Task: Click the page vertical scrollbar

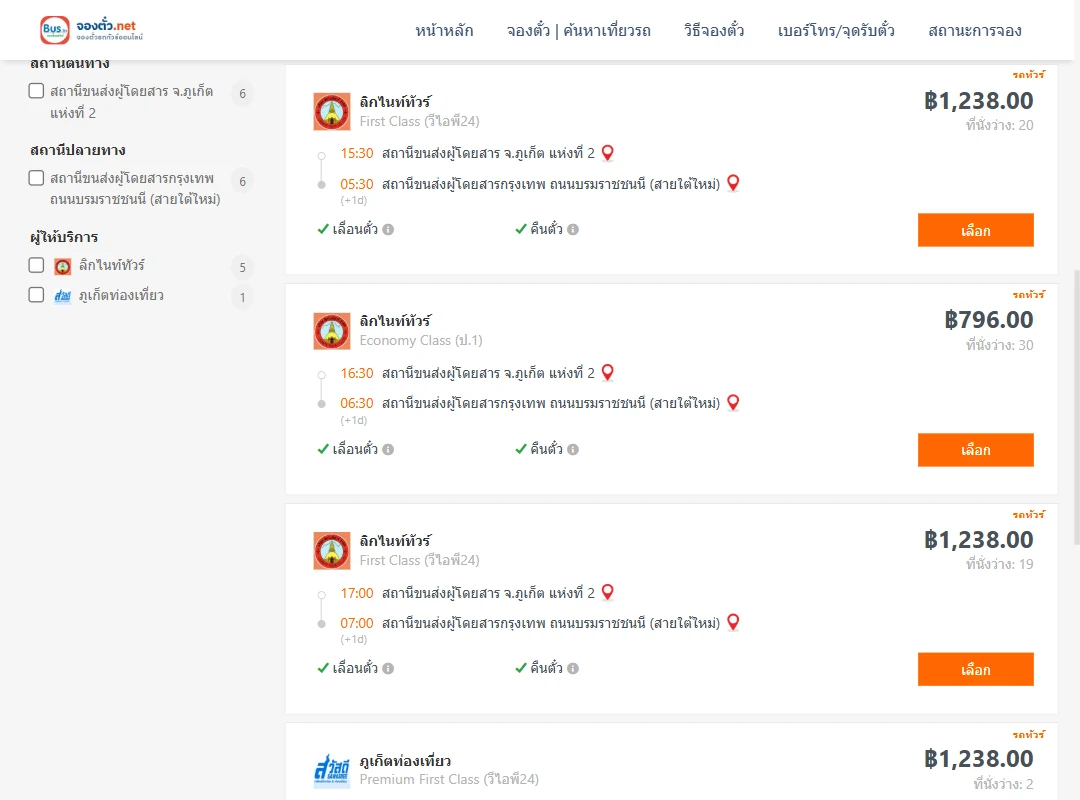Action: [1077, 407]
